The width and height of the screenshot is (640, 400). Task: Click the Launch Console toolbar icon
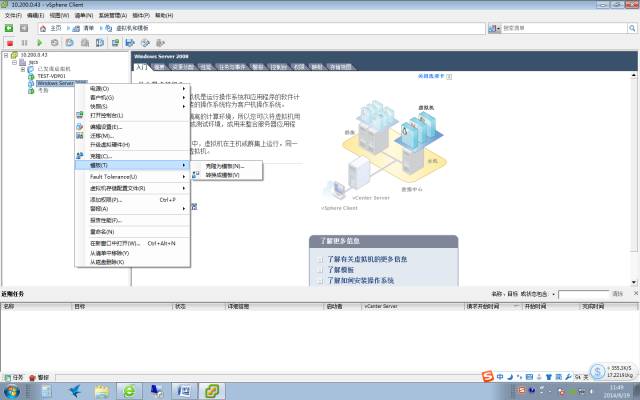pyautogui.click(x=115, y=42)
